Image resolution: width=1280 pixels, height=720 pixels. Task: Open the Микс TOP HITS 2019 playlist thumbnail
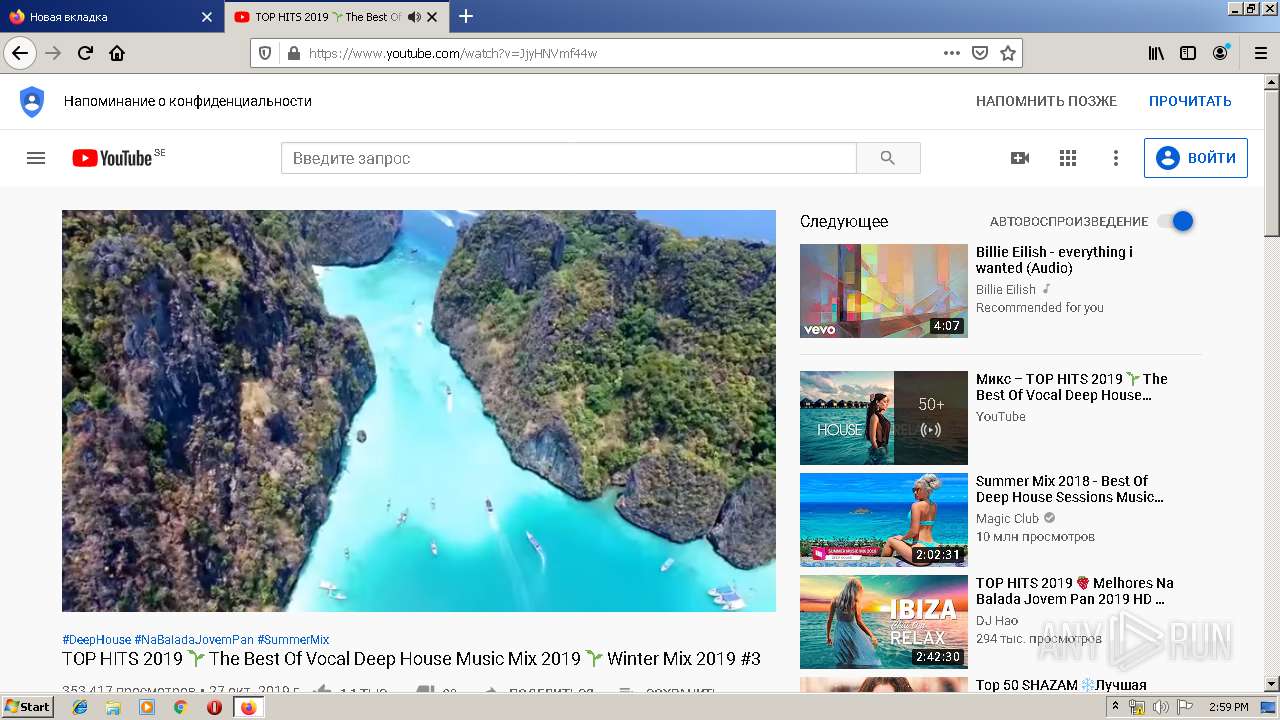pyautogui.click(x=884, y=418)
